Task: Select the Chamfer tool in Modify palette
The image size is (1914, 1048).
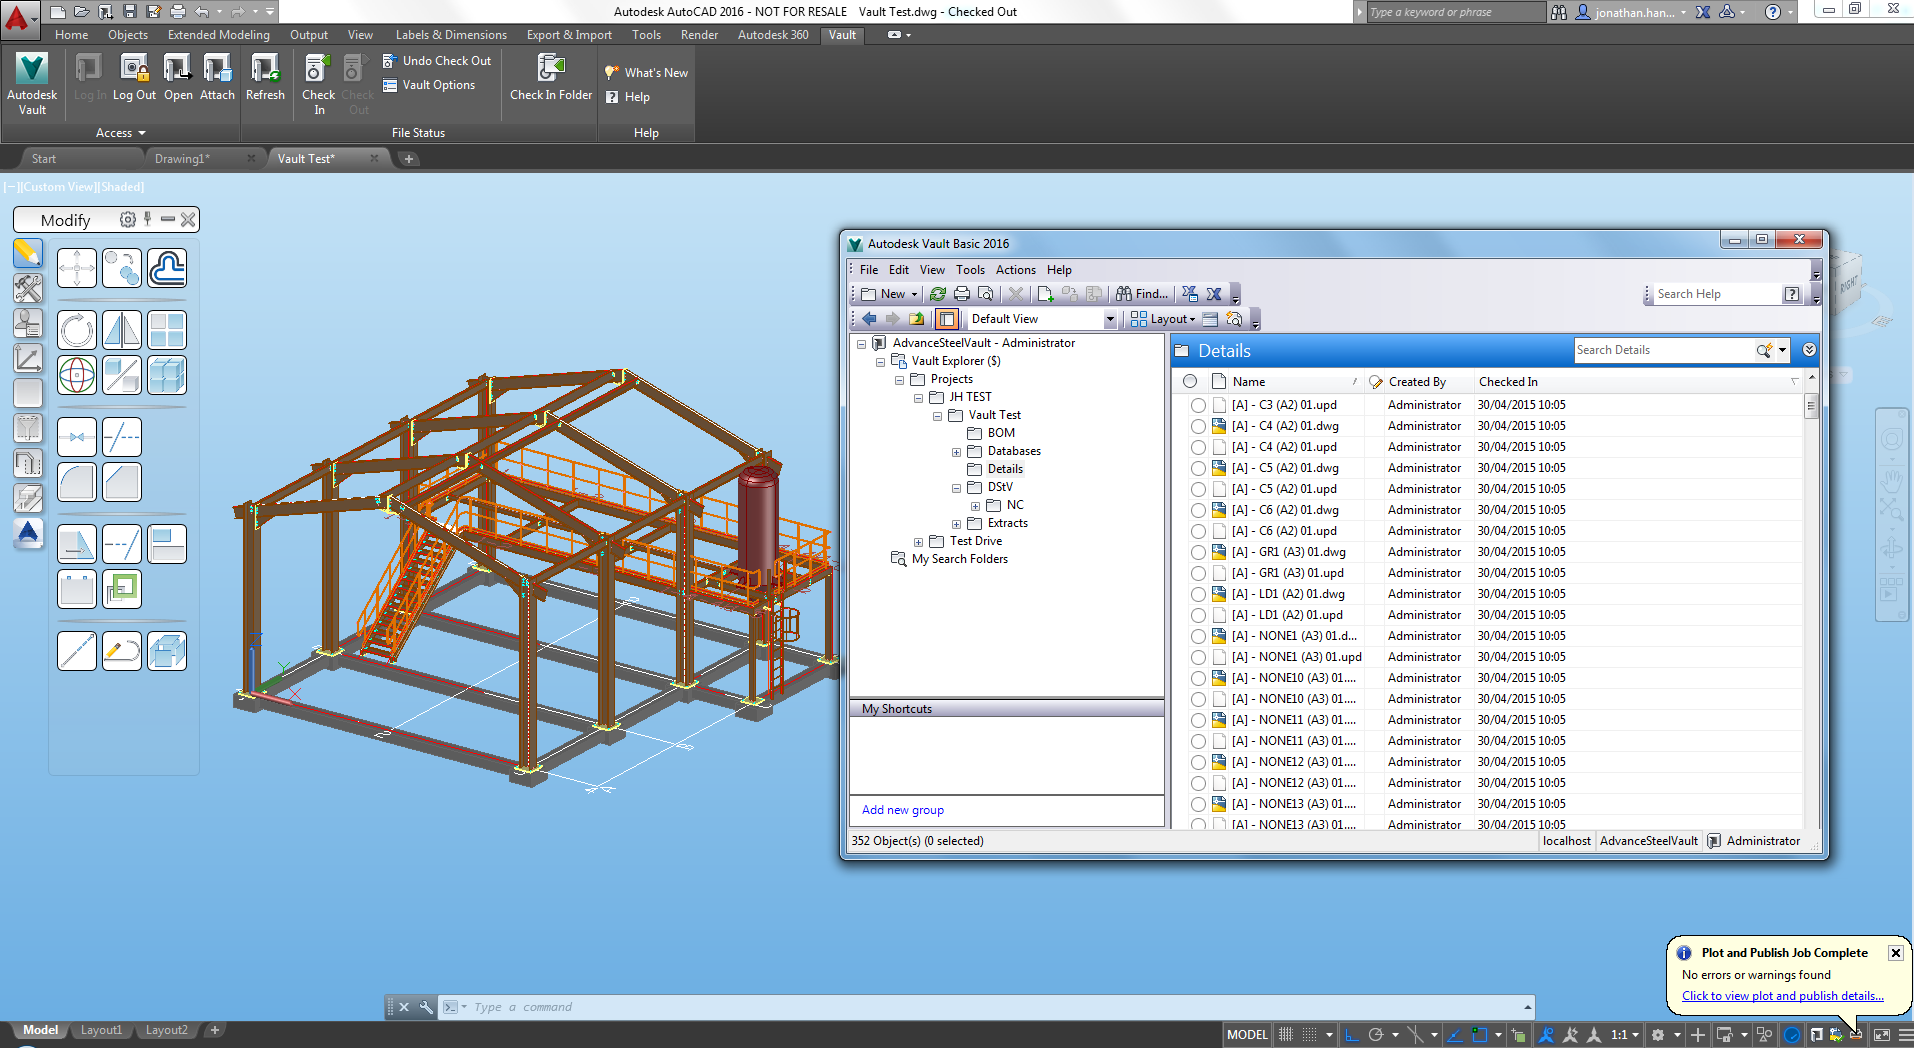Action: click(122, 482)
